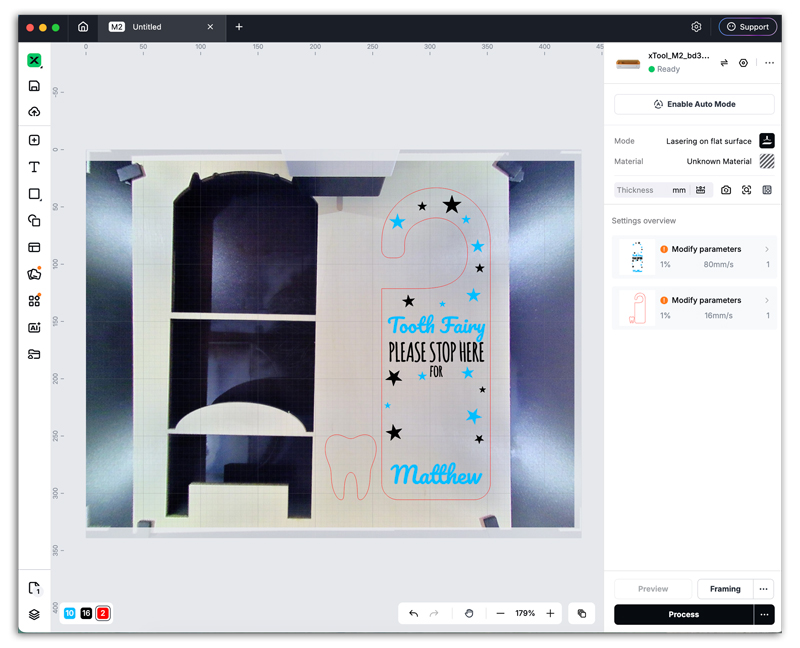Viewport: 800px width, 648px height.
Task: Open the project files folder icon
Action: [34, 354]
